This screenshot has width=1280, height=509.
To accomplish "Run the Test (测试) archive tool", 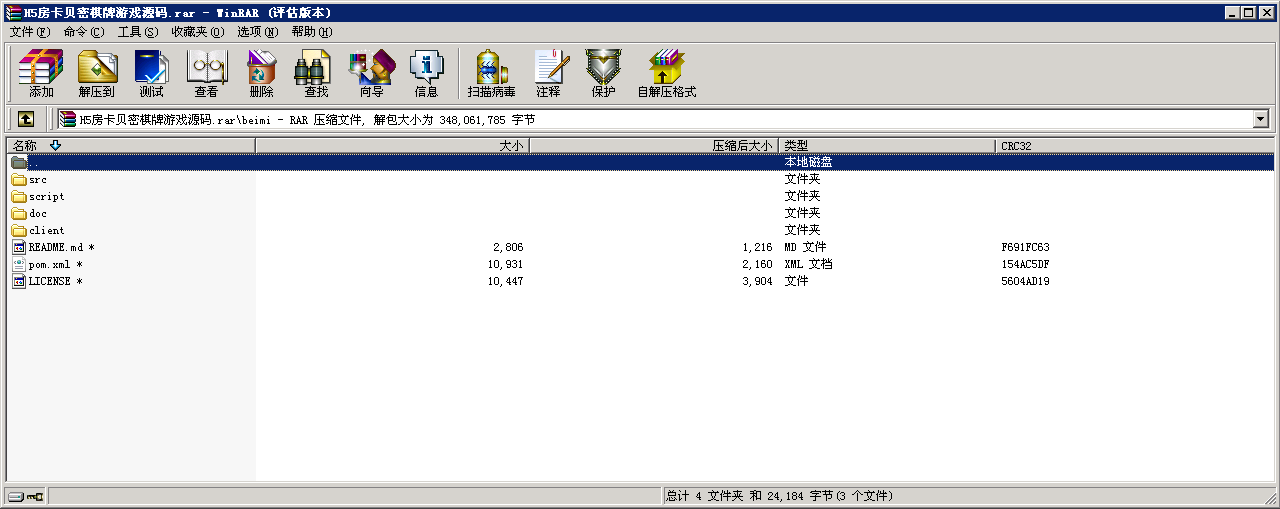I will [151, 74].
